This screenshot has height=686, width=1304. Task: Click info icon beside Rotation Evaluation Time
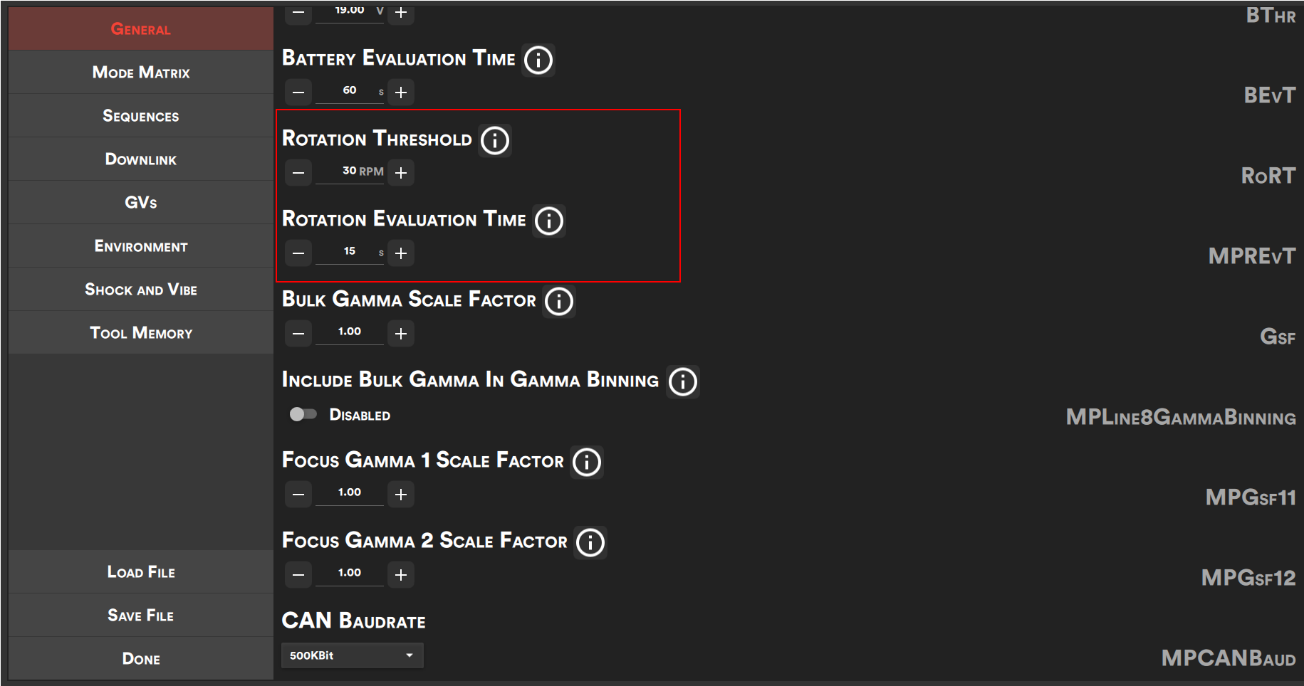point(549,221)
